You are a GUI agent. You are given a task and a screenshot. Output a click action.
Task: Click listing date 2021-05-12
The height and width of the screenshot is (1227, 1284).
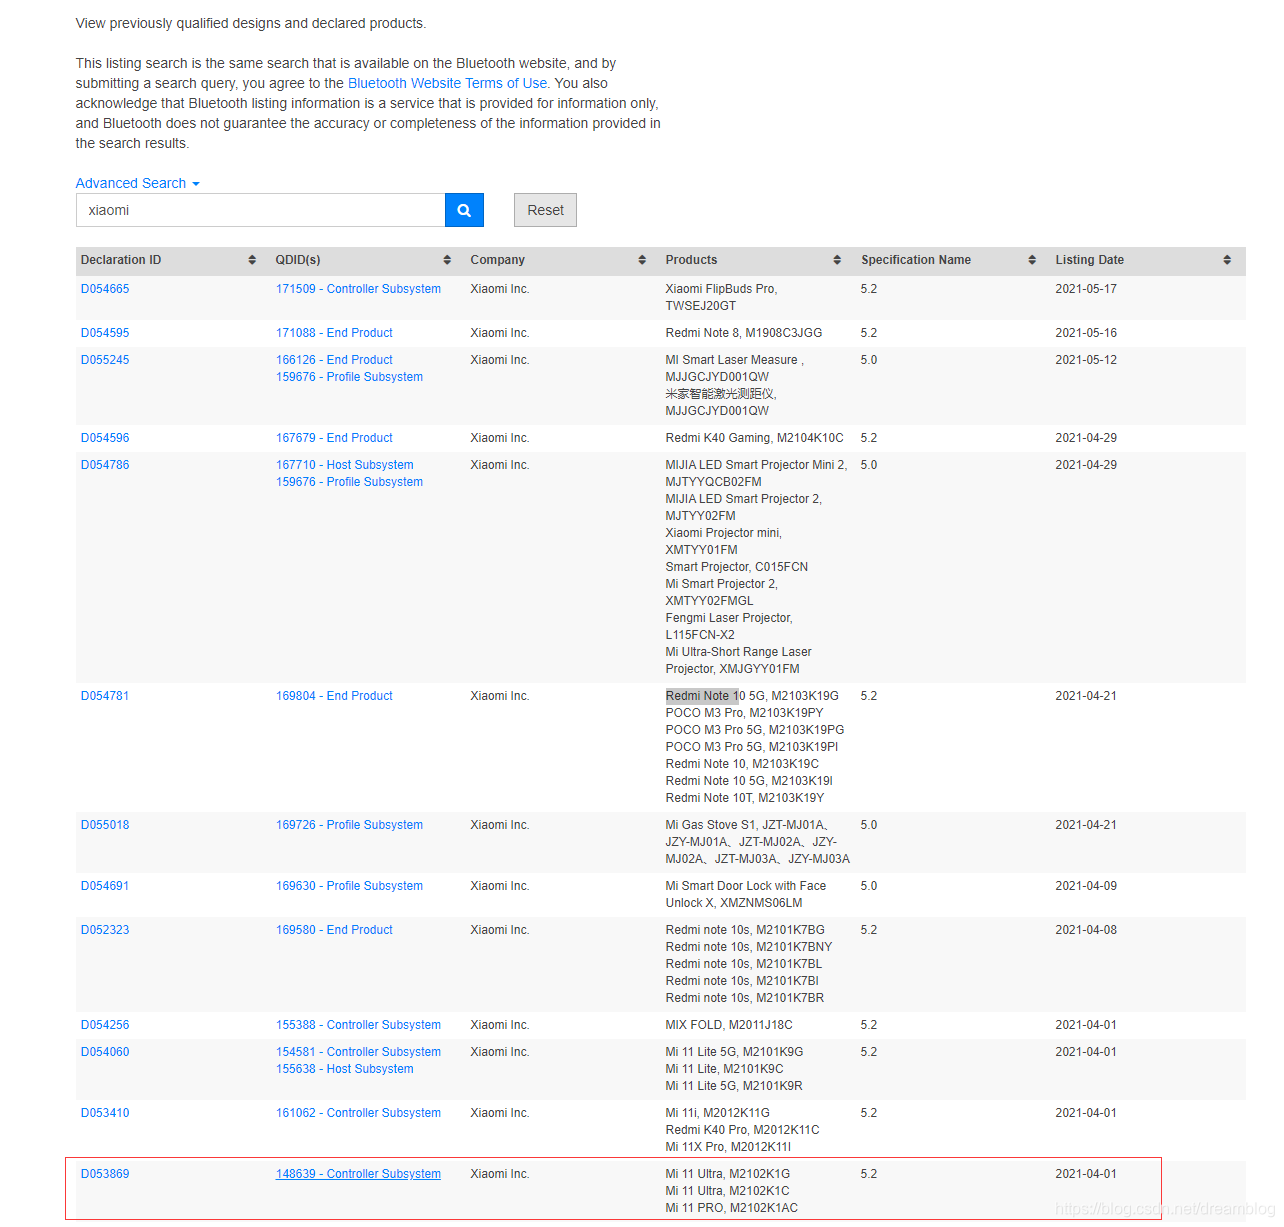1086,360
